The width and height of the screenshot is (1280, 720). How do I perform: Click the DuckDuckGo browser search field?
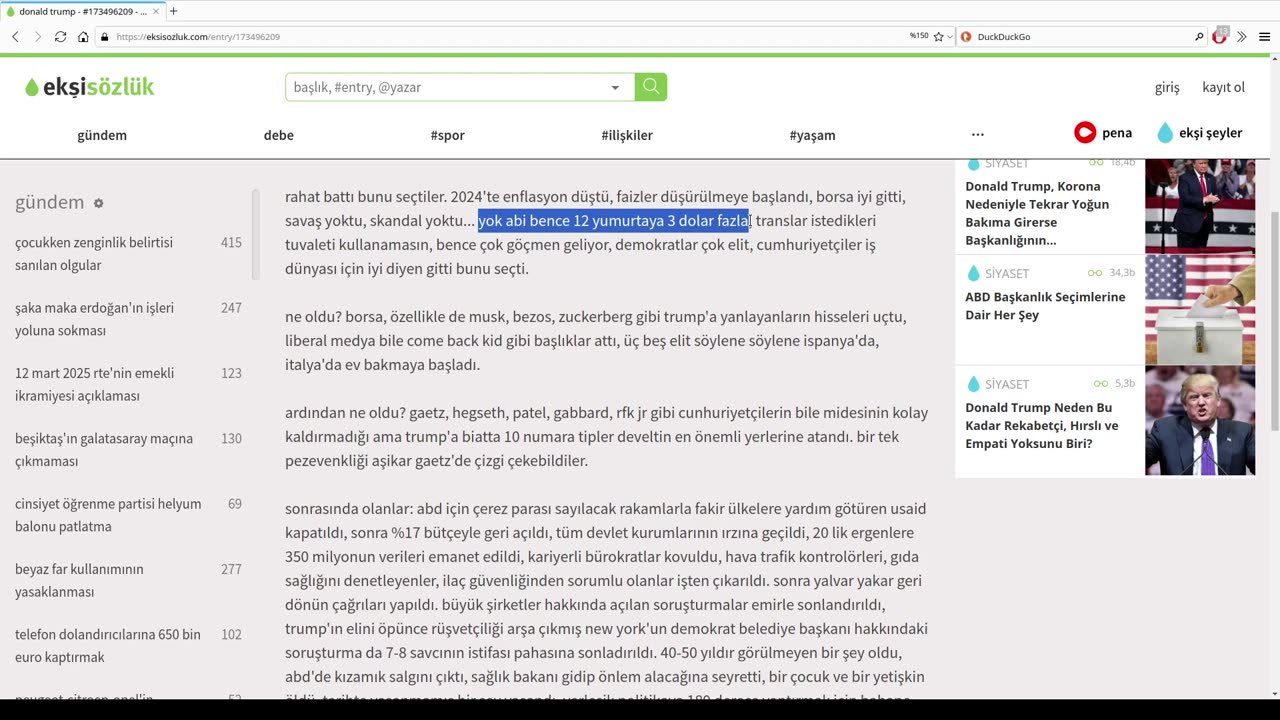pyautogui.click(x=1080, y=37)
